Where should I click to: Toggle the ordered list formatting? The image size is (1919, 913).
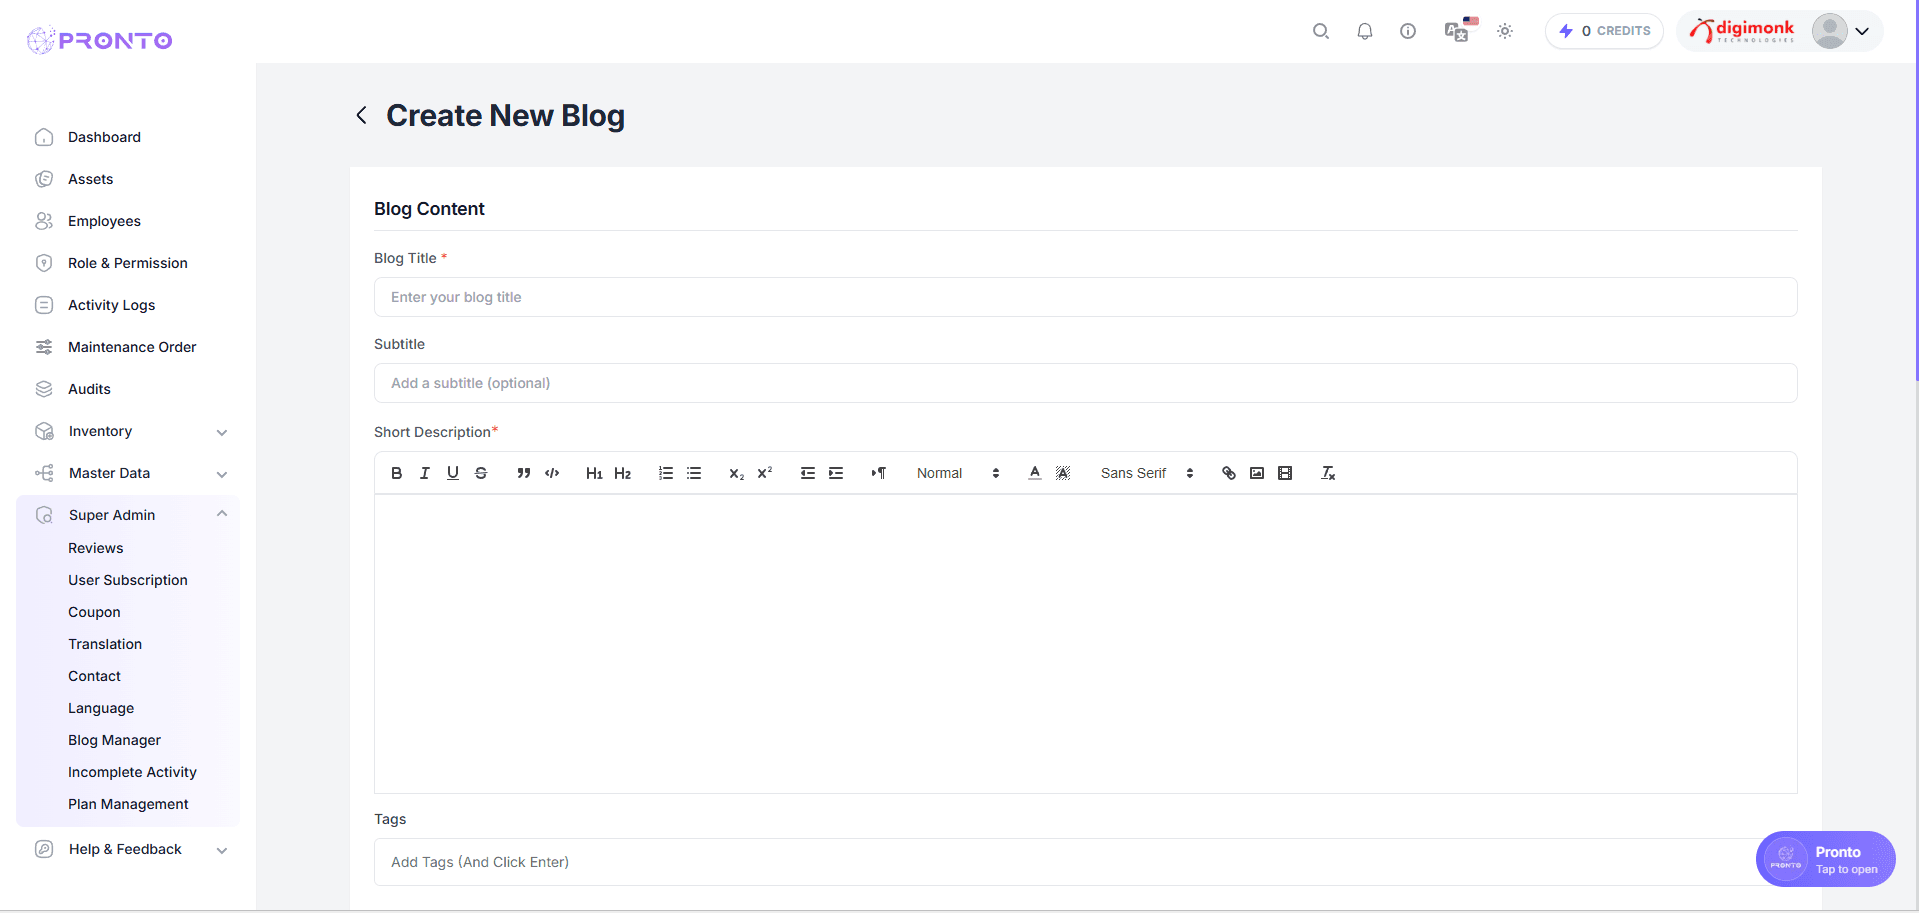coord(666,473)
